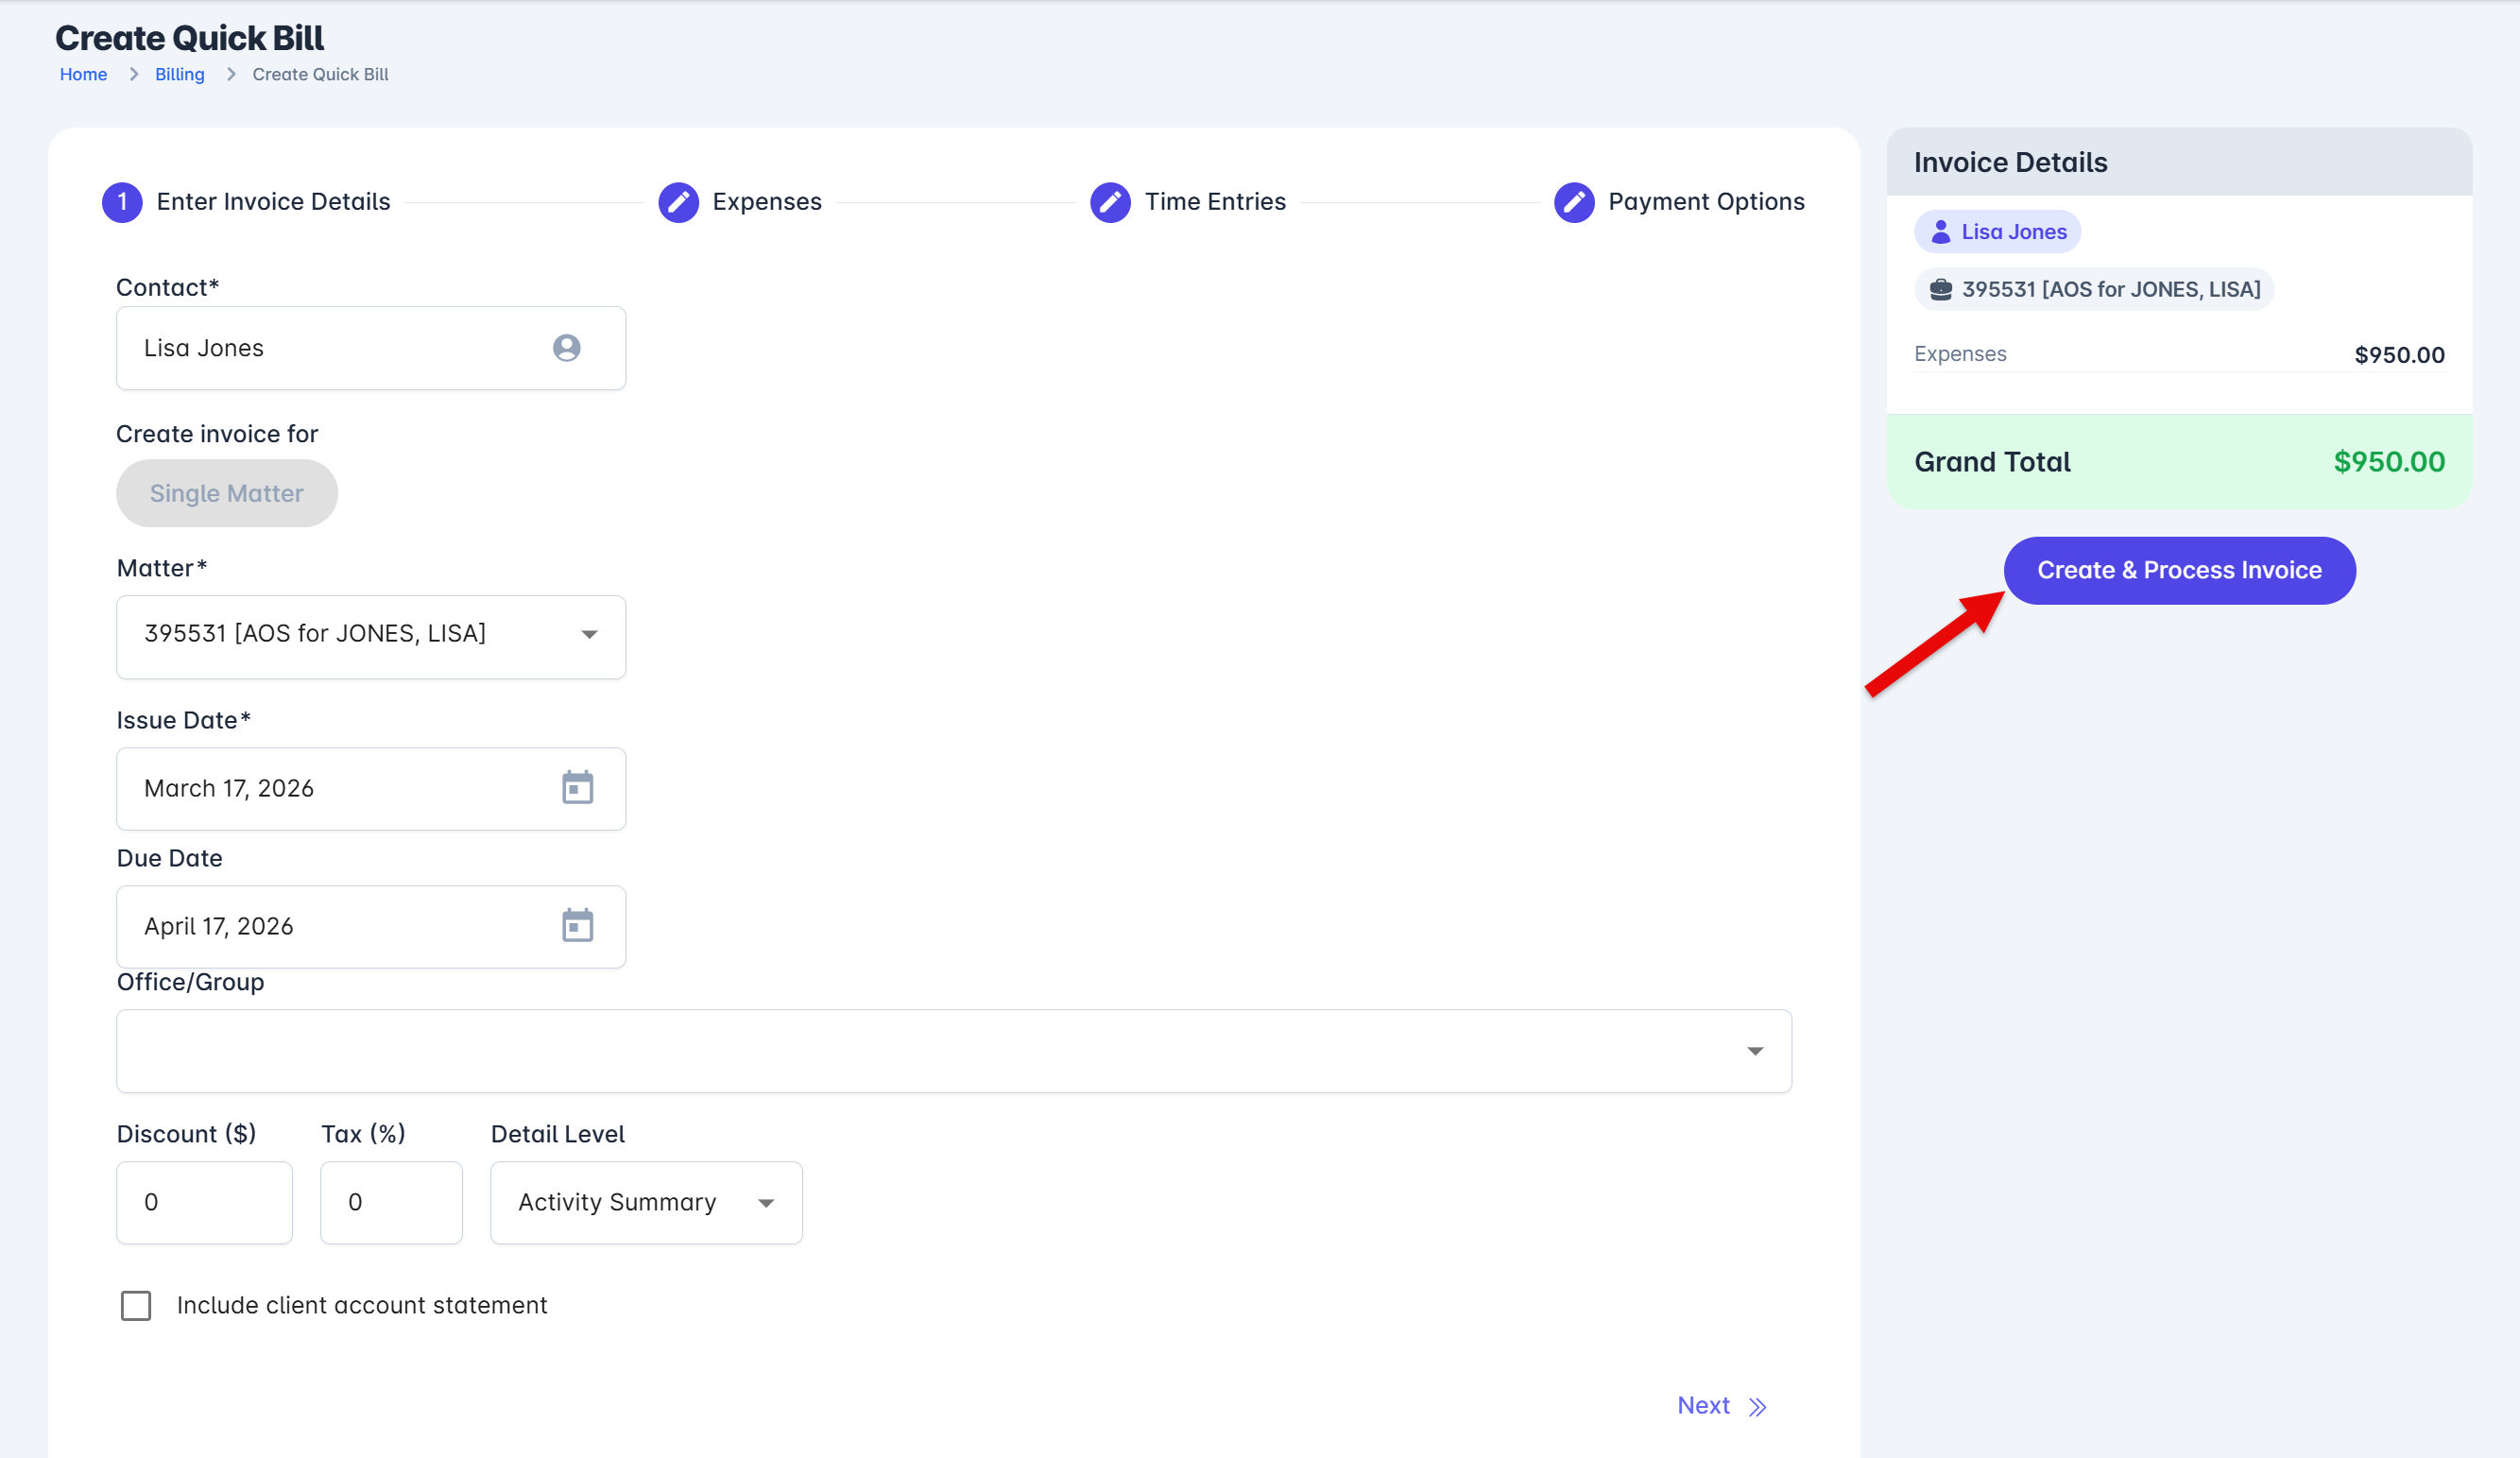Click the briefcase icon on matter chip
The image size is (2520, 1458).
[1940, 290]
